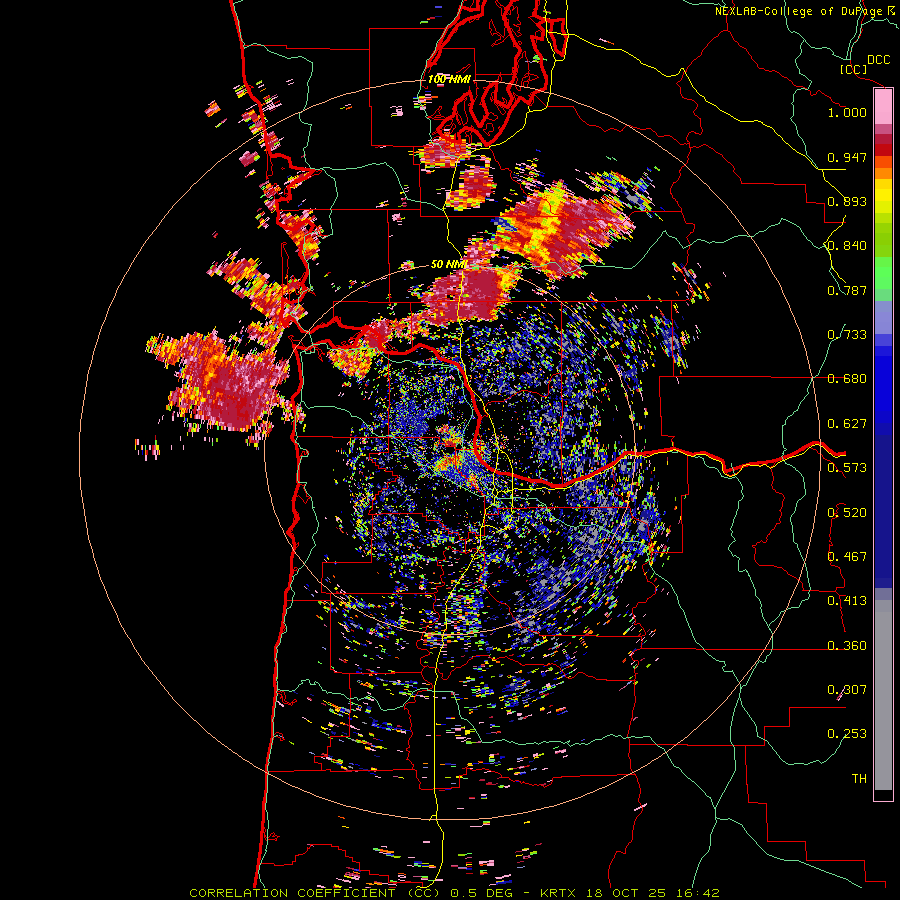Image resolution: width=900 pixels, height=900 pixels.
Task: Select the 0.467 legend value
Action: [847, 557]
